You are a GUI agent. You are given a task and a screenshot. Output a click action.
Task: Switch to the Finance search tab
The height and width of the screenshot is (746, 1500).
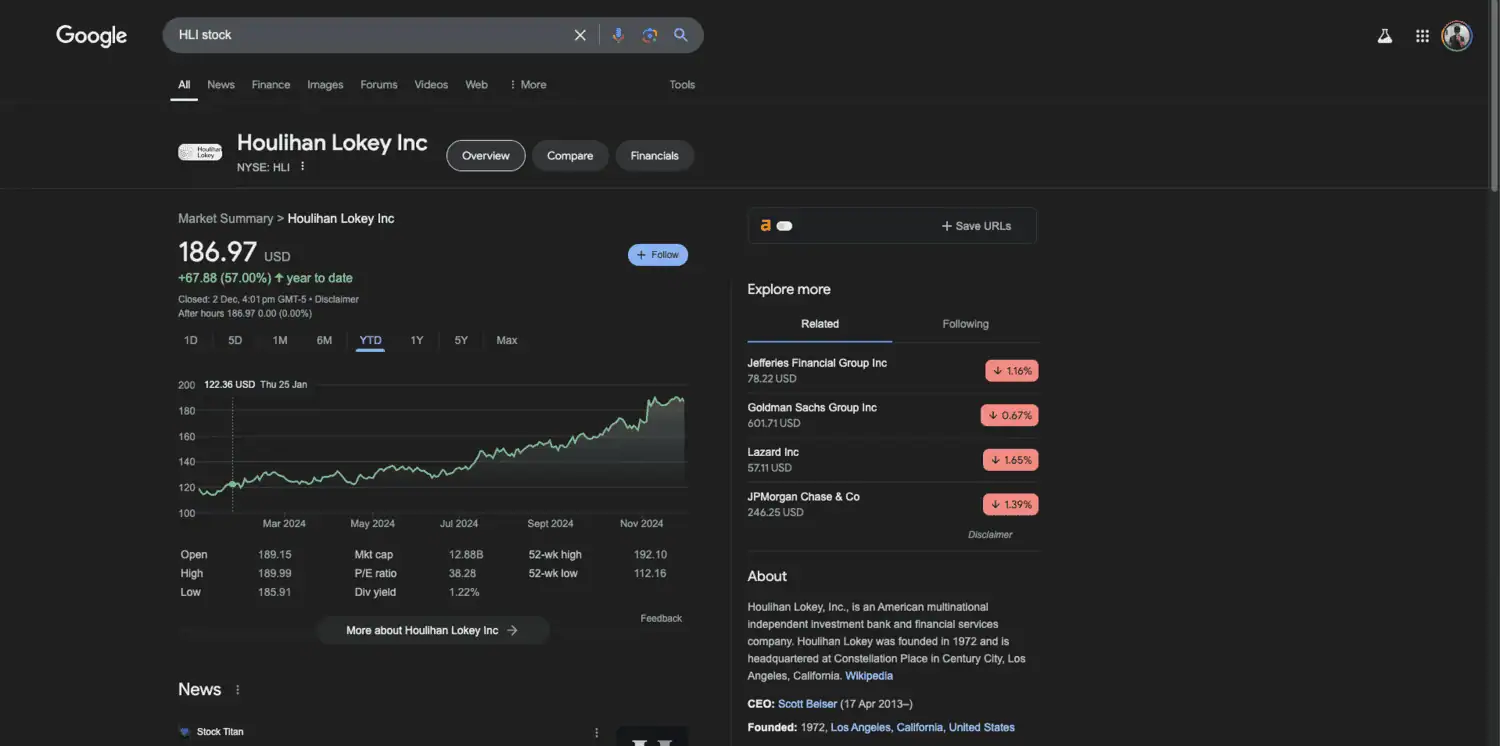click(x=271, y=85)
